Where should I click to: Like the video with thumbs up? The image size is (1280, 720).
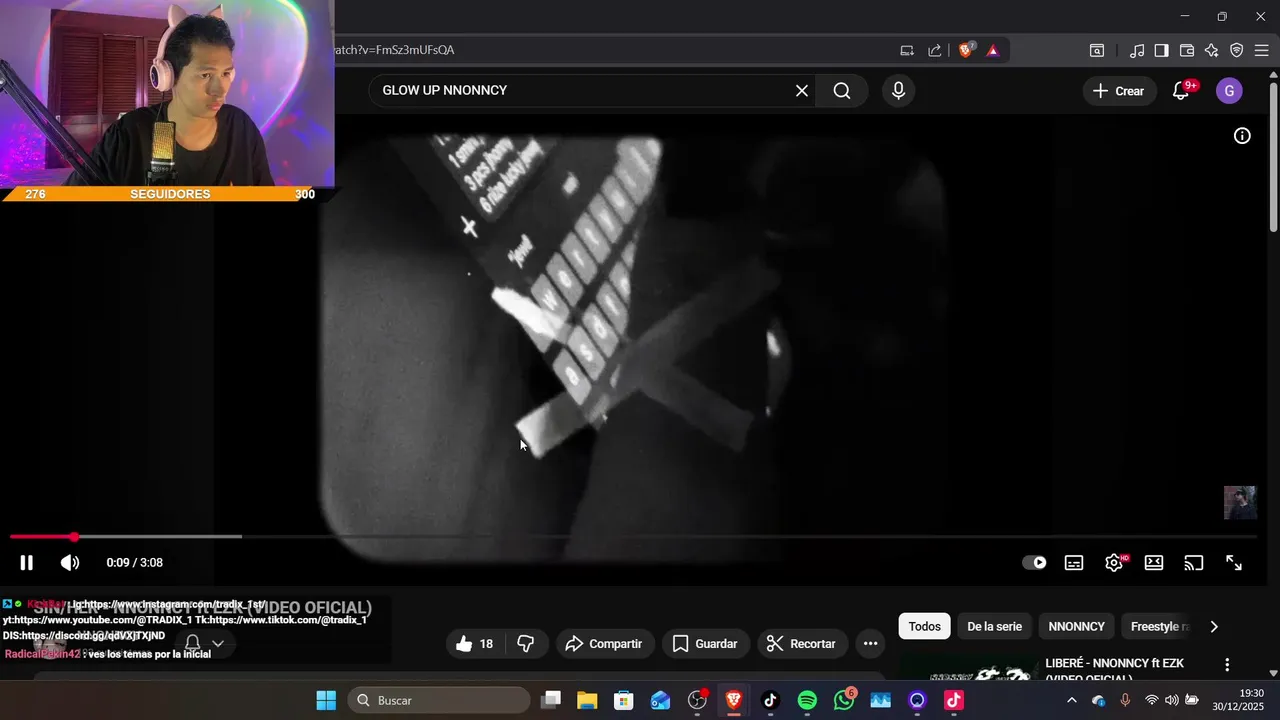point(475,644)
